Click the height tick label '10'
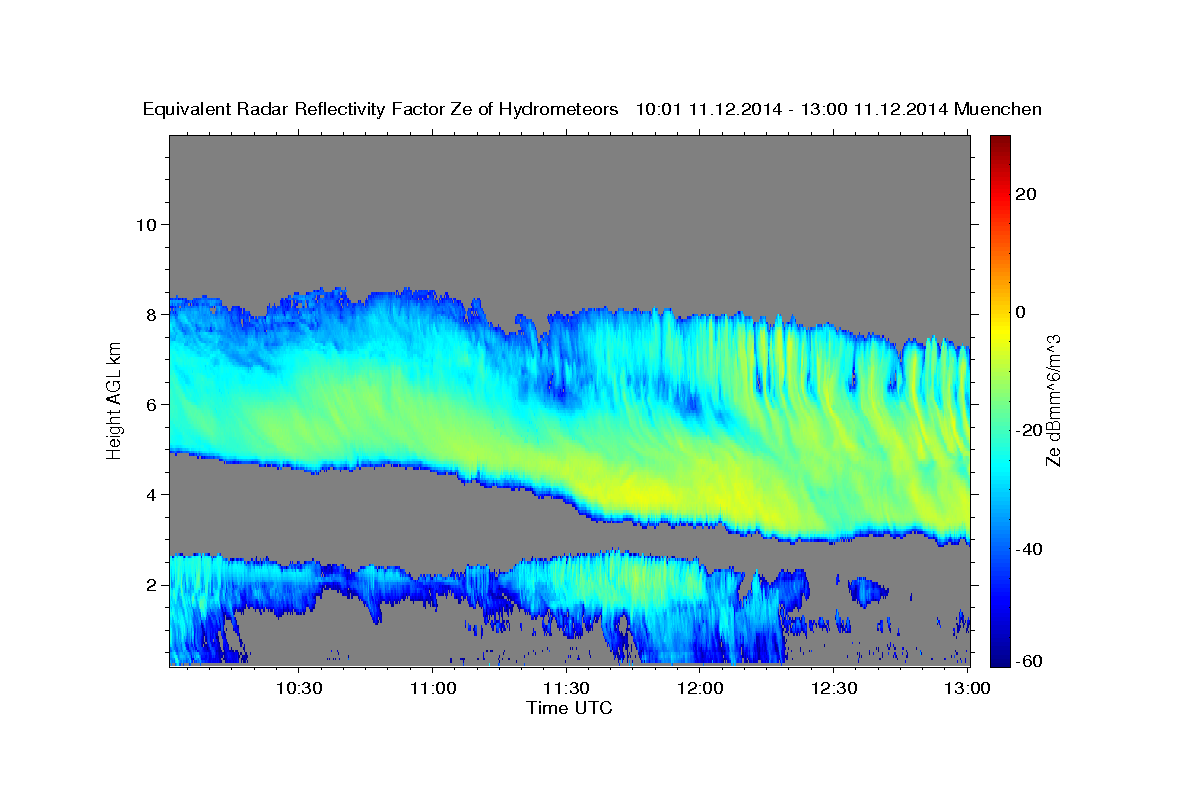1200x800 pixels. tap(146, 224)
